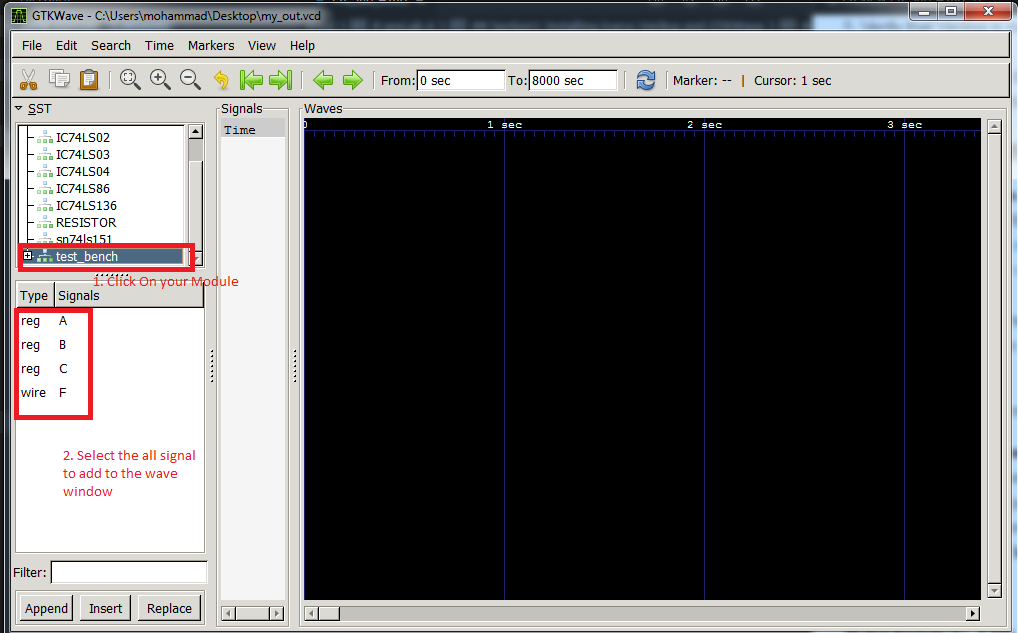Viewport: 1018px width, 633px height.
Task: Click the Paste traces clipboard icon
Action: pos(89,80)
